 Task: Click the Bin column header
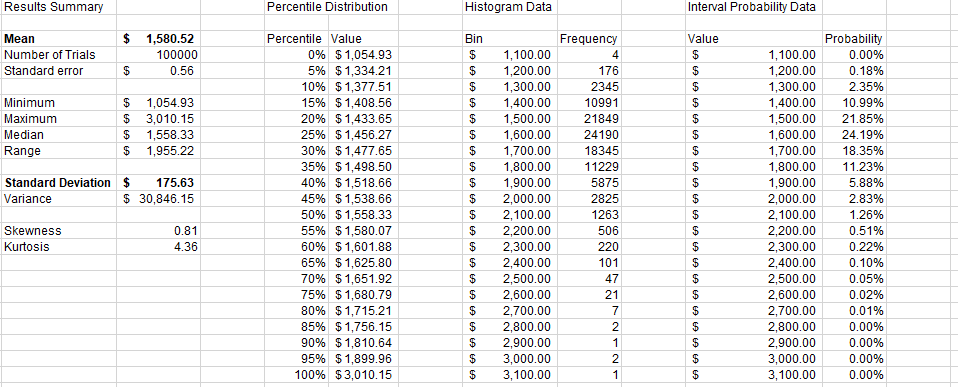tap(510, 39)
